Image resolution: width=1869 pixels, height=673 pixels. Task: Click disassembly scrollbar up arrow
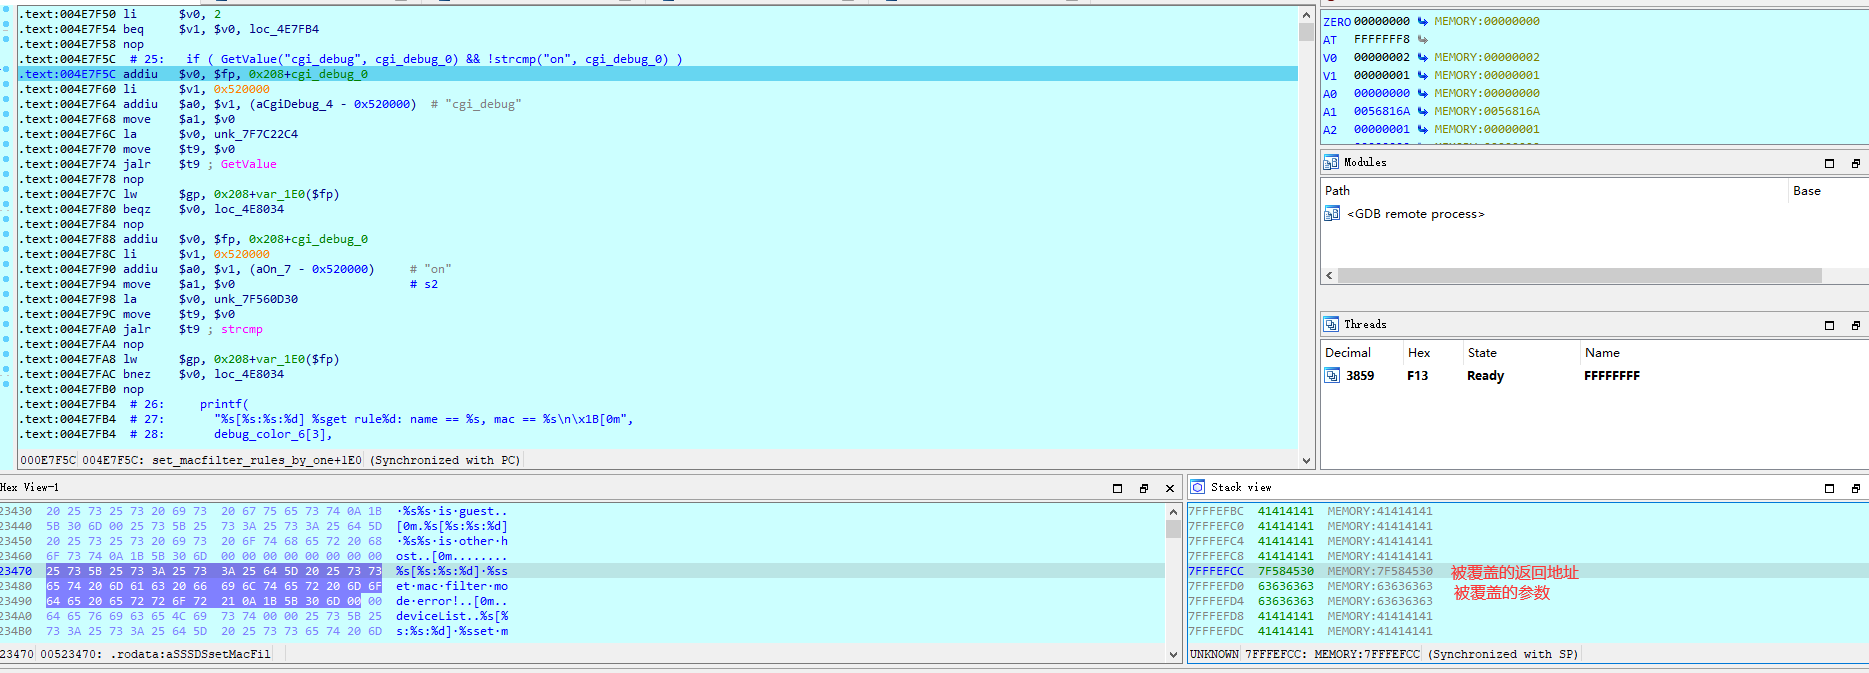(1306, 15)
